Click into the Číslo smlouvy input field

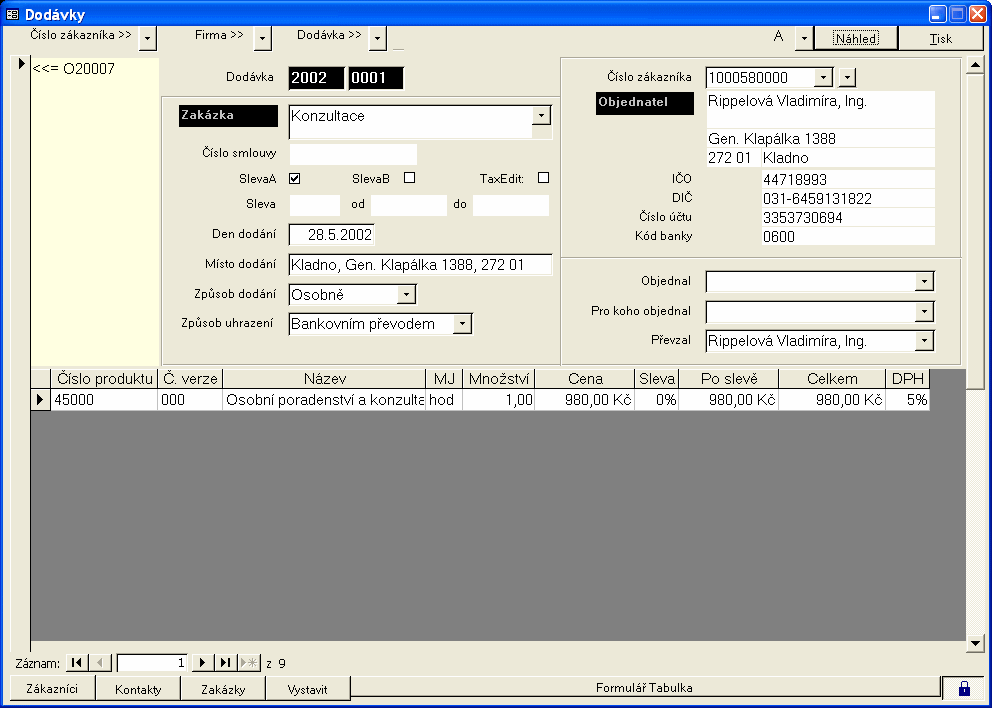(x=353, y=154)
